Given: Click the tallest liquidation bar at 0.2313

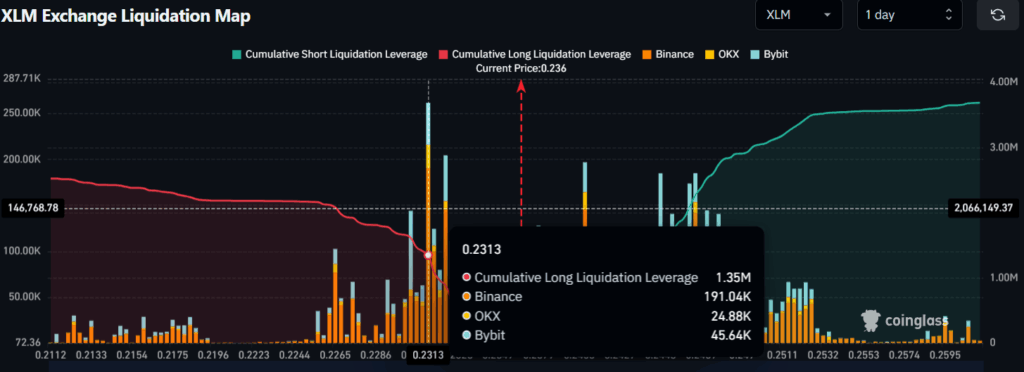Looking at the screenshot, I should pos(428,222).
